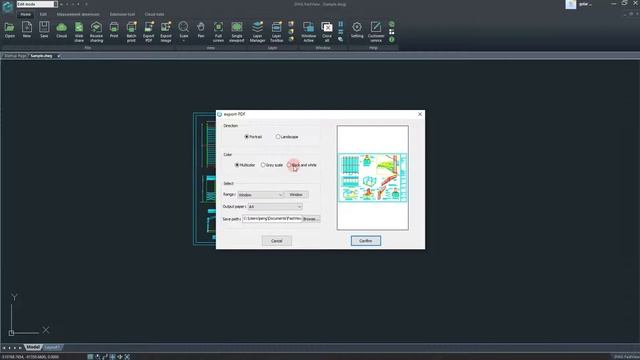Click the Save path input field

(273, 219)
